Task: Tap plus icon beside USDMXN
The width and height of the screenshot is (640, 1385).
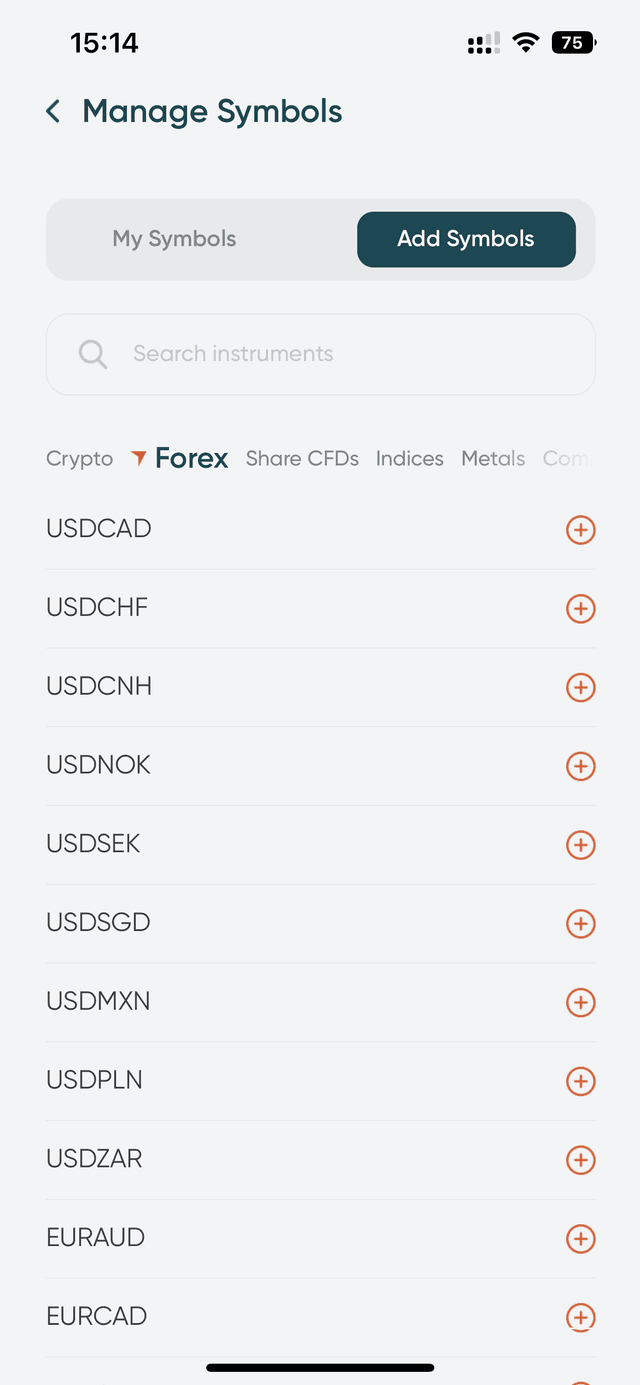Action: click(x=580, y=1002)
